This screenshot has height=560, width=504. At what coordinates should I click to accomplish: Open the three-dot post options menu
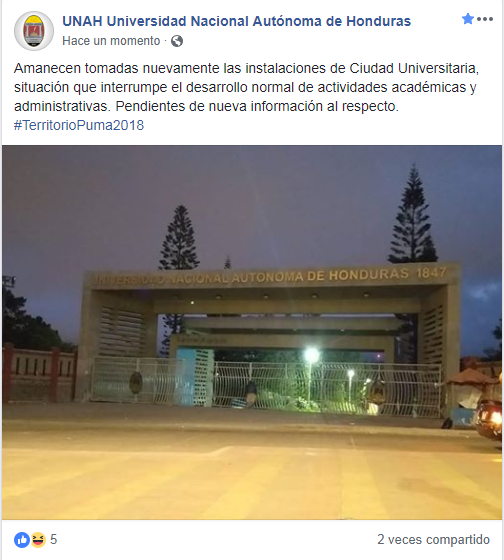pyautogui.click(x=485, y=19)
